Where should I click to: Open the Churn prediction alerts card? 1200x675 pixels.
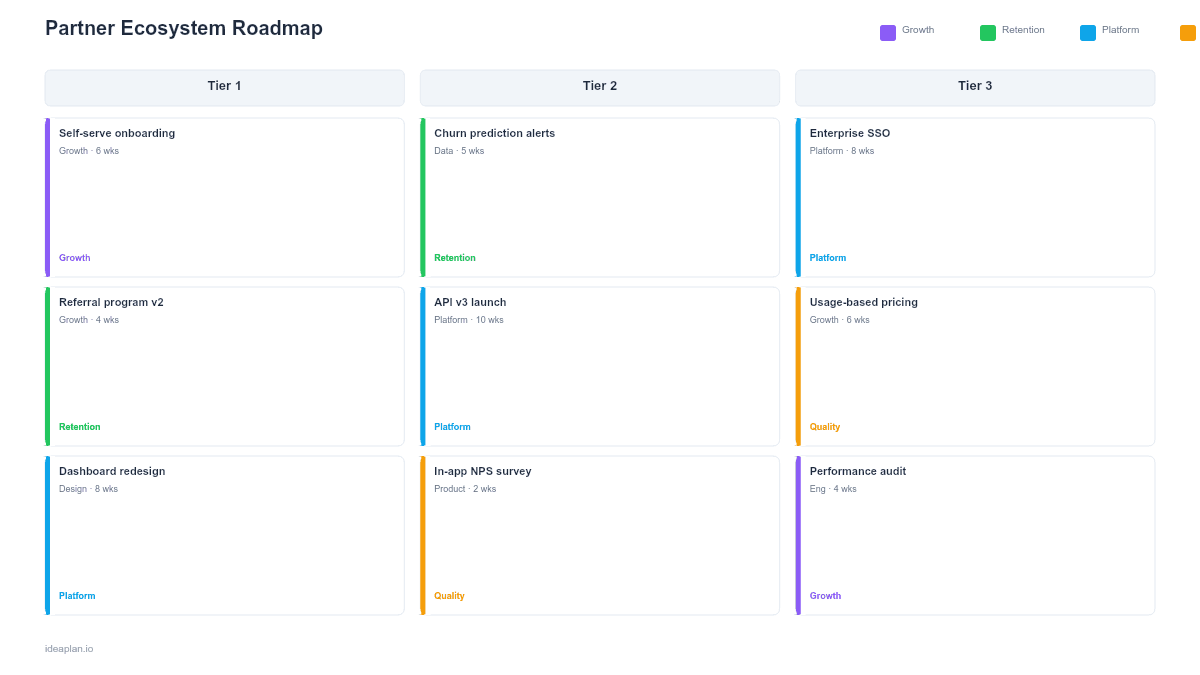(x=600, y=196)
